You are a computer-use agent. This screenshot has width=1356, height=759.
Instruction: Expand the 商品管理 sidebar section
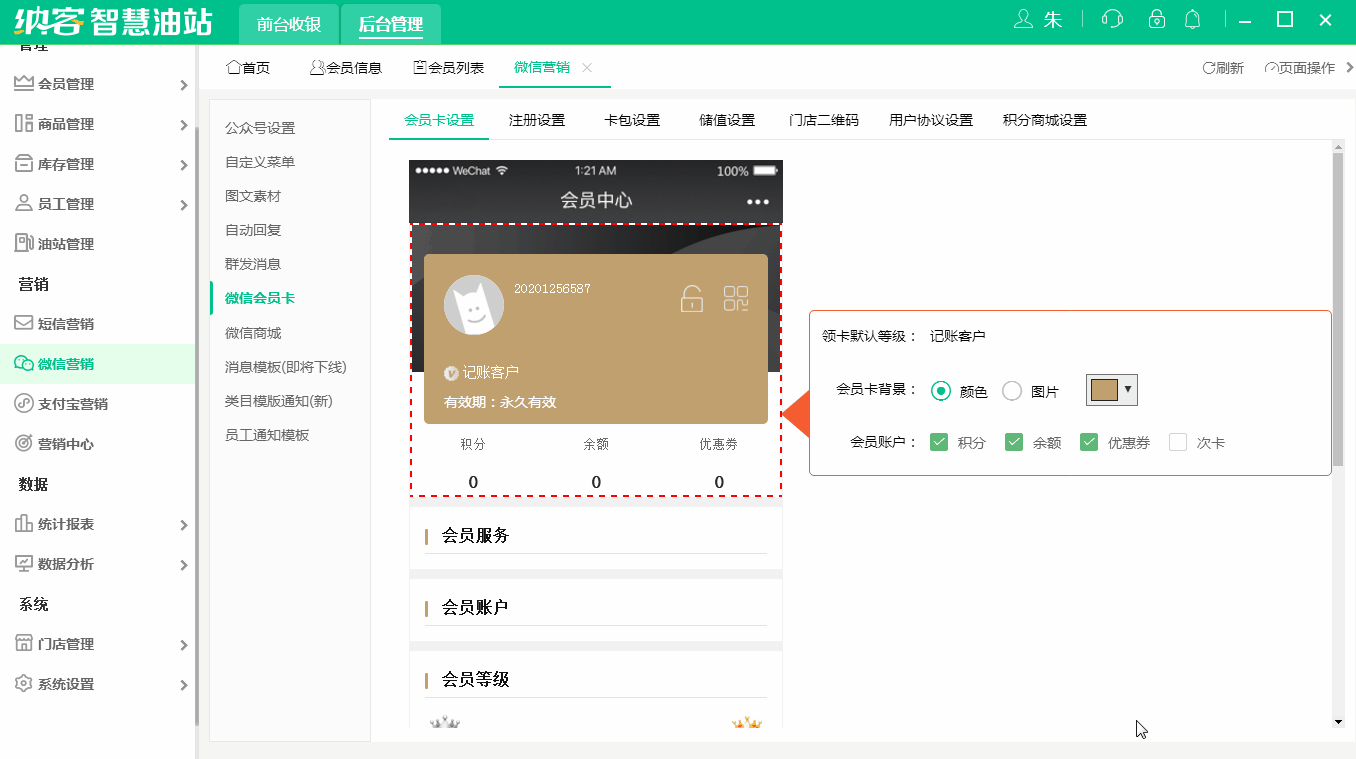tap(95, 124)
